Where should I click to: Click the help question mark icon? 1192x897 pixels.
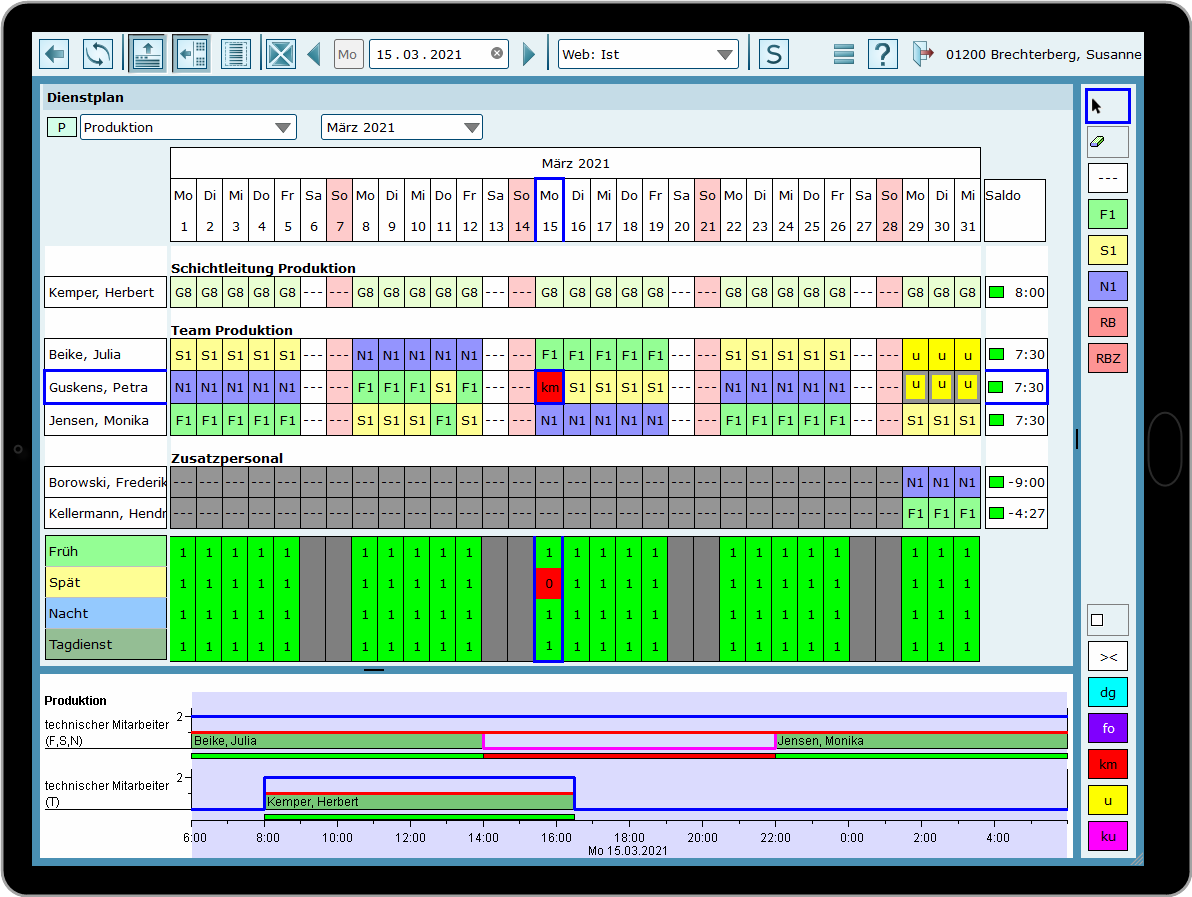click(882, 54)
